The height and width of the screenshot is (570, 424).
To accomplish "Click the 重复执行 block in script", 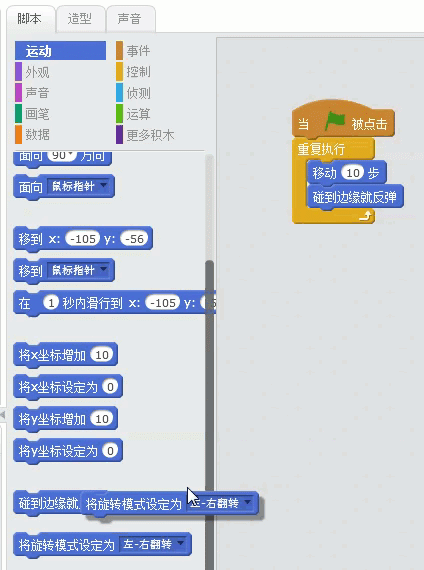I will (321, 149).
